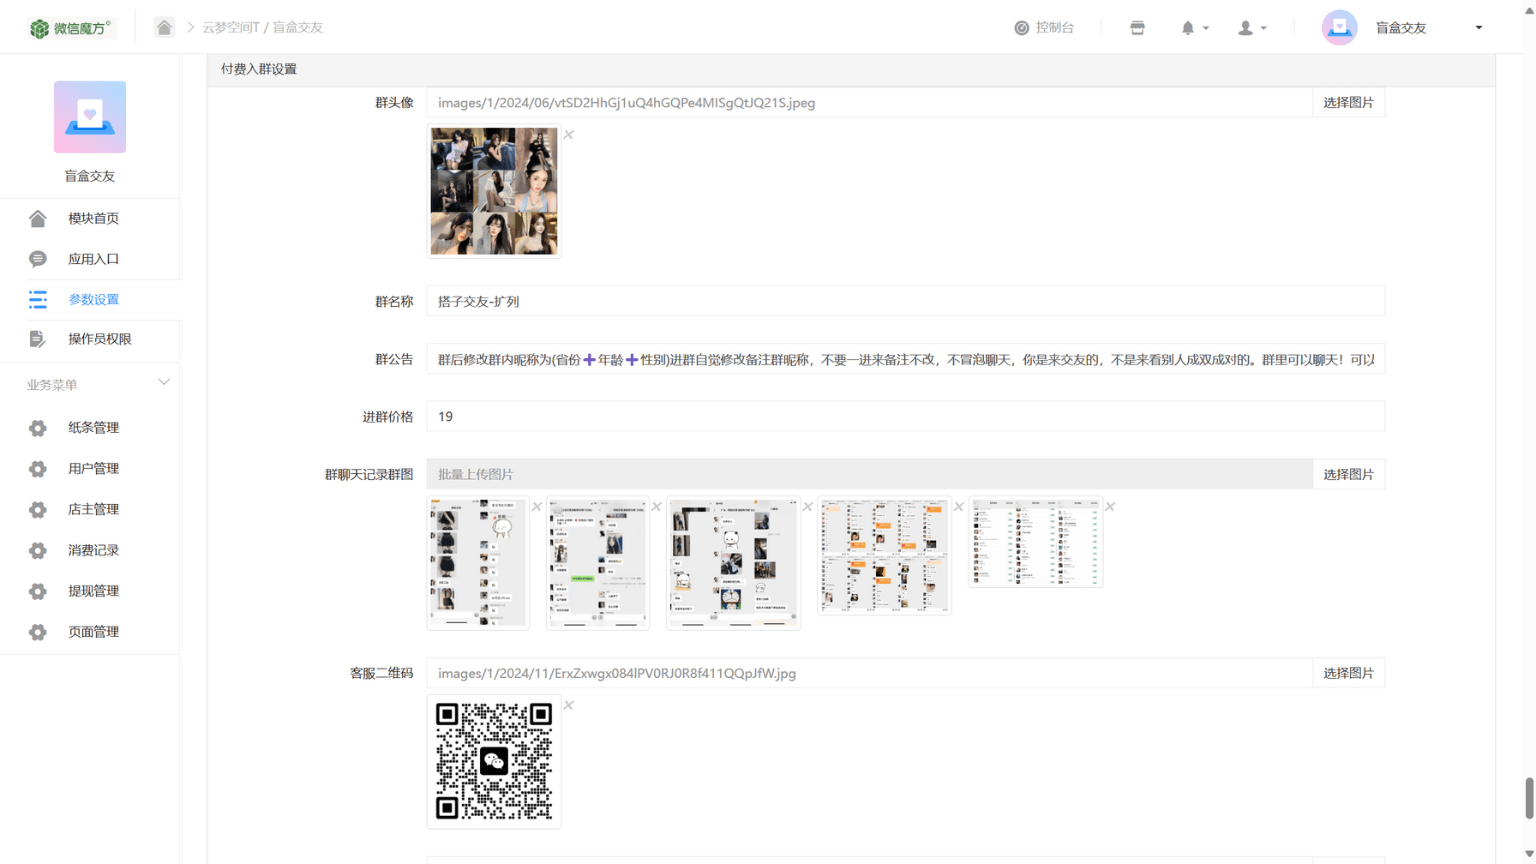
Task: Click 选择图片 for 群聊天记录群图
Action: click(x=1348, y=474)
